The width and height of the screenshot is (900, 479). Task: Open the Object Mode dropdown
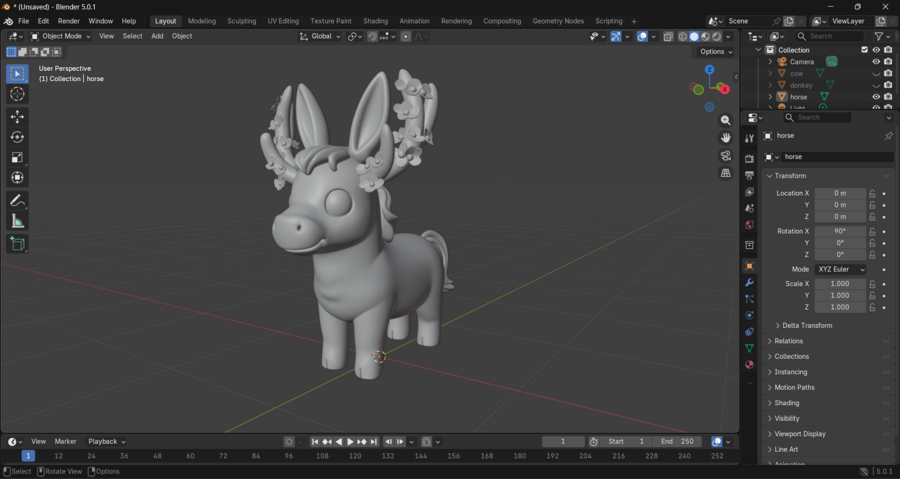click(61, 36)
